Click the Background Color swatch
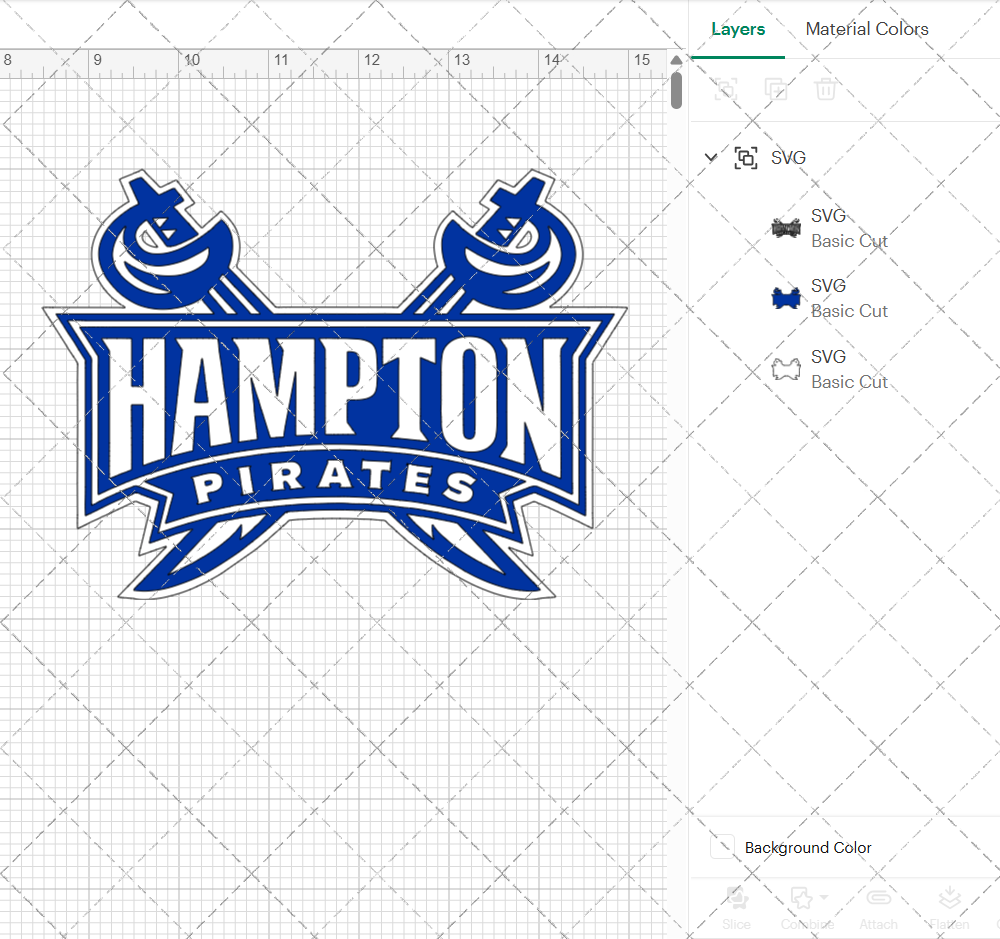The image size is (1000, 939). (x=722, y=847)
